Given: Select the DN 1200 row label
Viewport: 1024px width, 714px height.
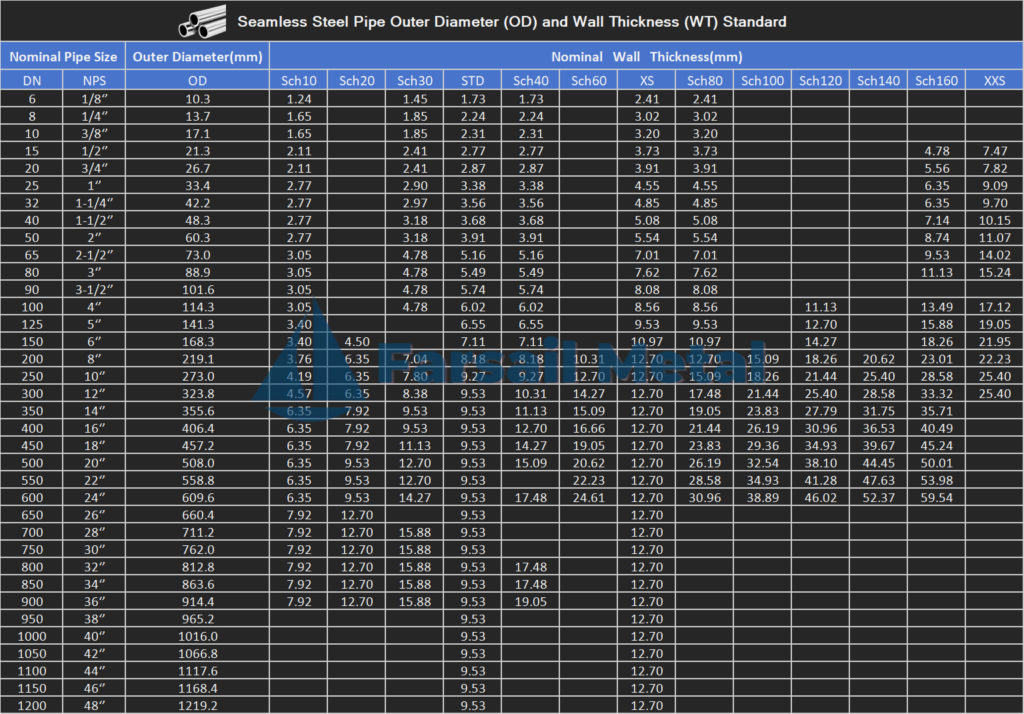Looking at the screenshot, I should pyautogui.click(x=31, y=705).
